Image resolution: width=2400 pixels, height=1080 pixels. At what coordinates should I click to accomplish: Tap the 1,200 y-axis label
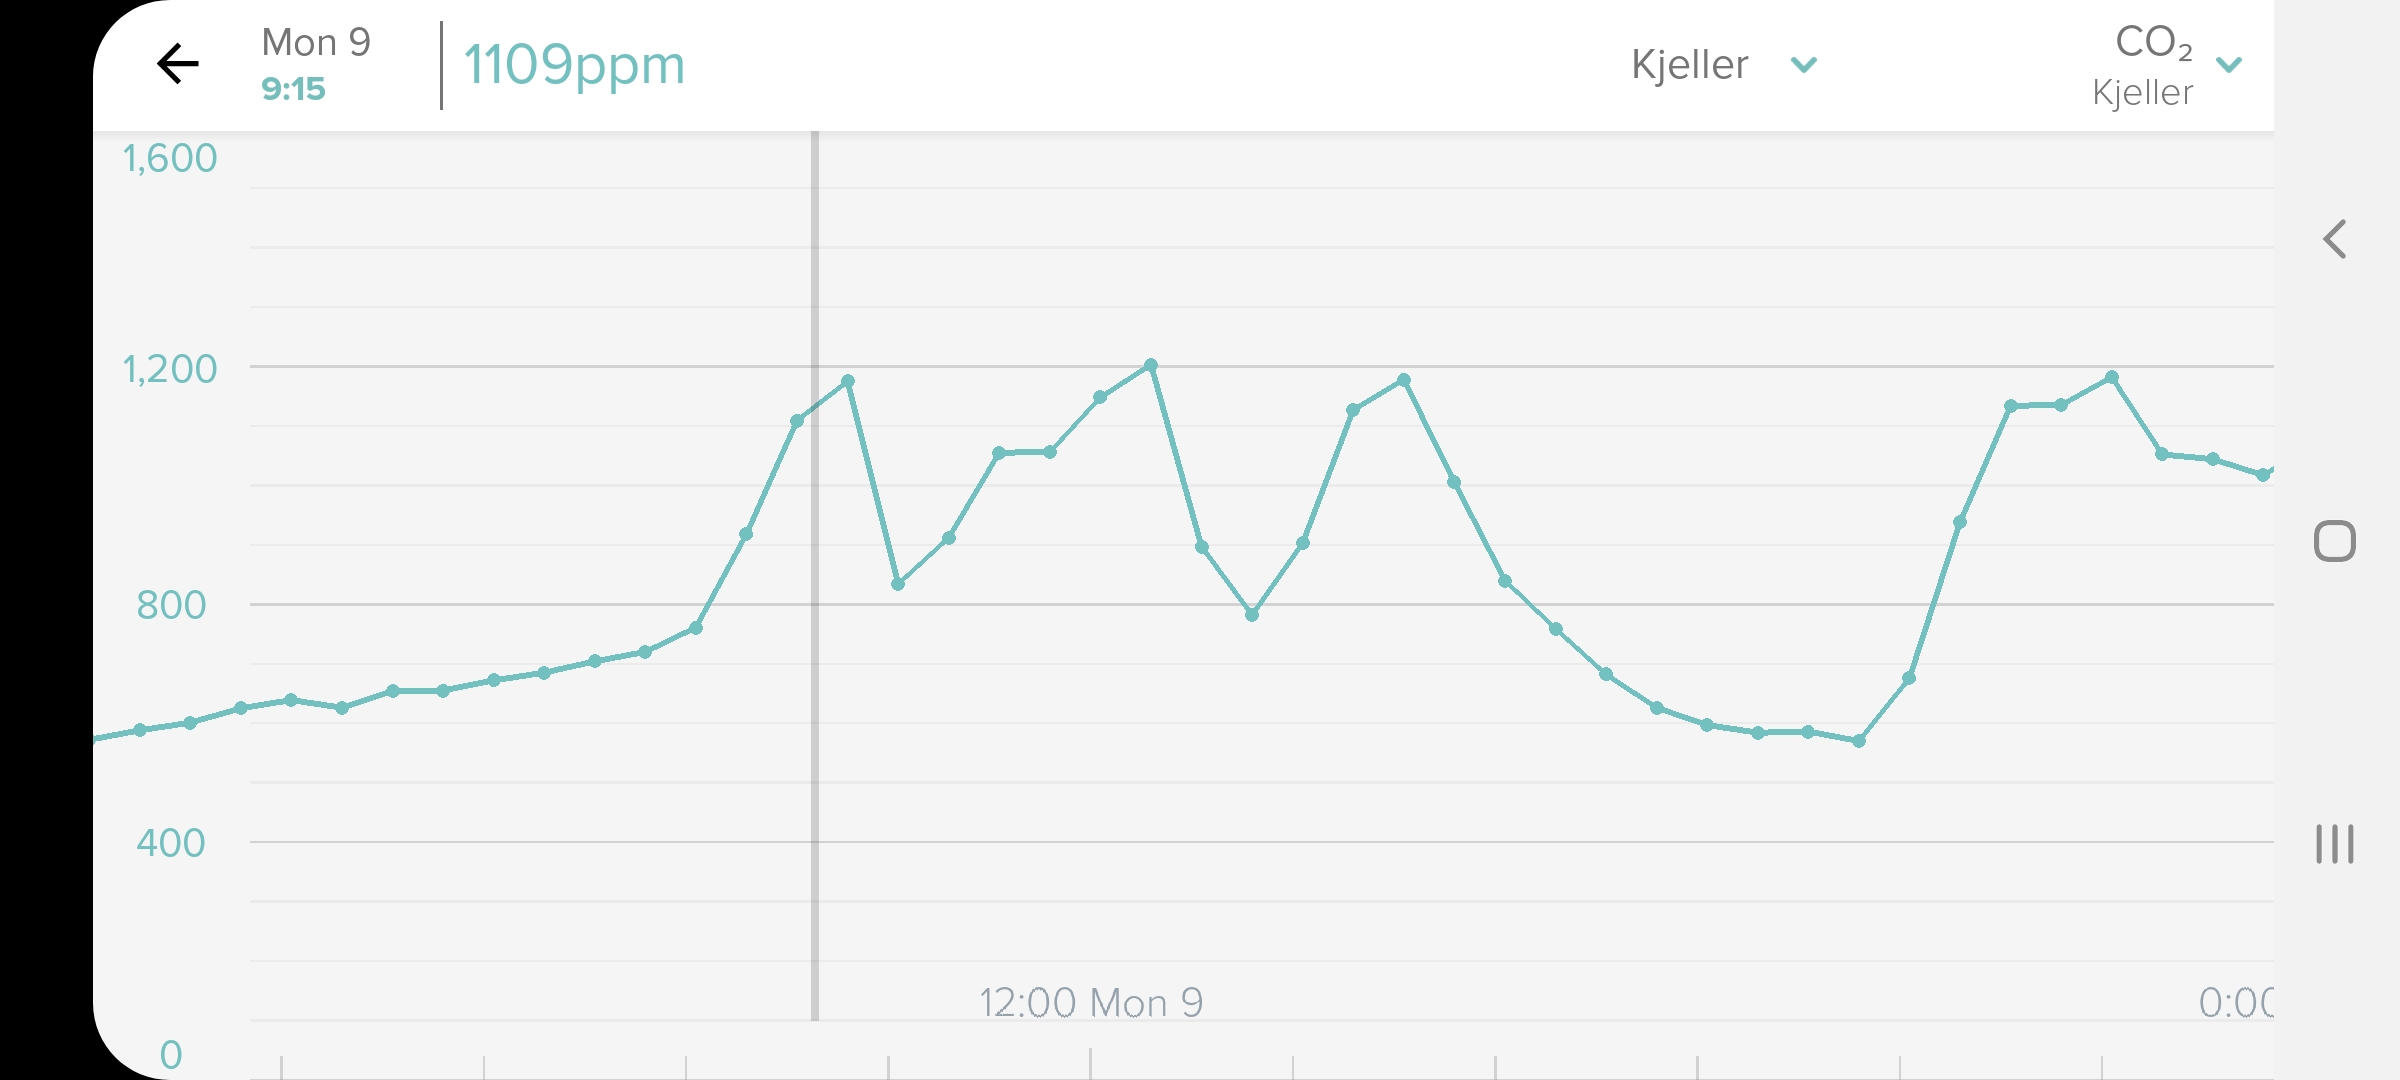169,369
